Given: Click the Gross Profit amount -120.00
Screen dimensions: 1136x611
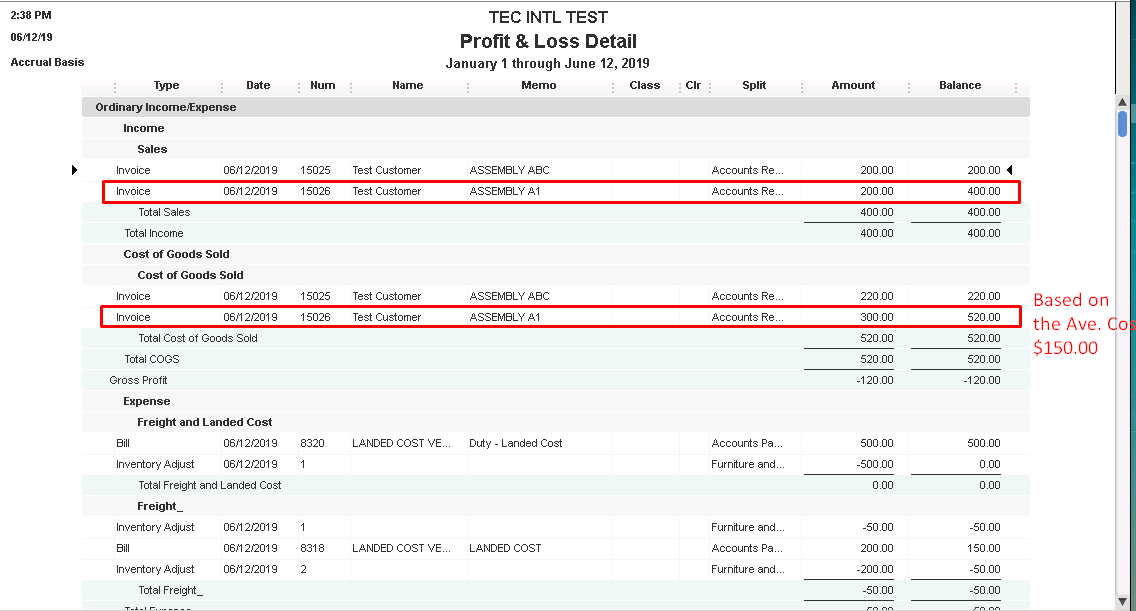Looking at the screenshot, I should point(873,380).
